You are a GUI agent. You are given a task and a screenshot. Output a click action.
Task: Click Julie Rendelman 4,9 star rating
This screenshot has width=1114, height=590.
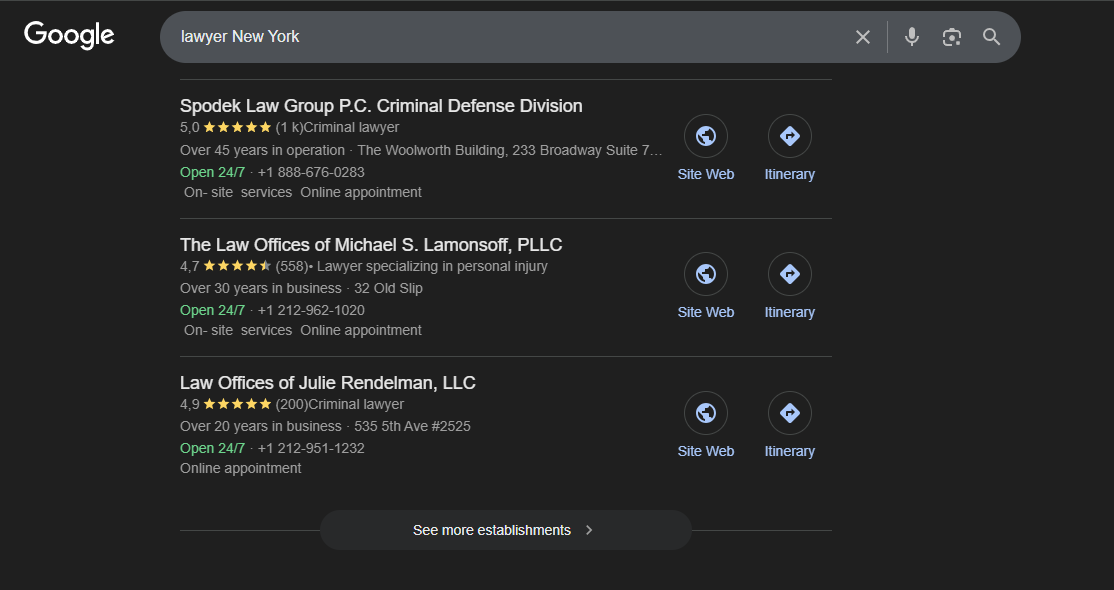[x=237, y=405]
